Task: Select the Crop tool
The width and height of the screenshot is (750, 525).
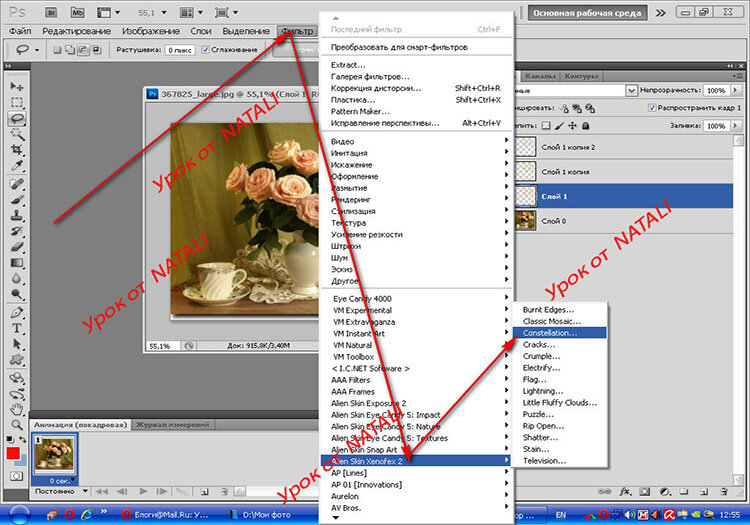Action: 17,150
